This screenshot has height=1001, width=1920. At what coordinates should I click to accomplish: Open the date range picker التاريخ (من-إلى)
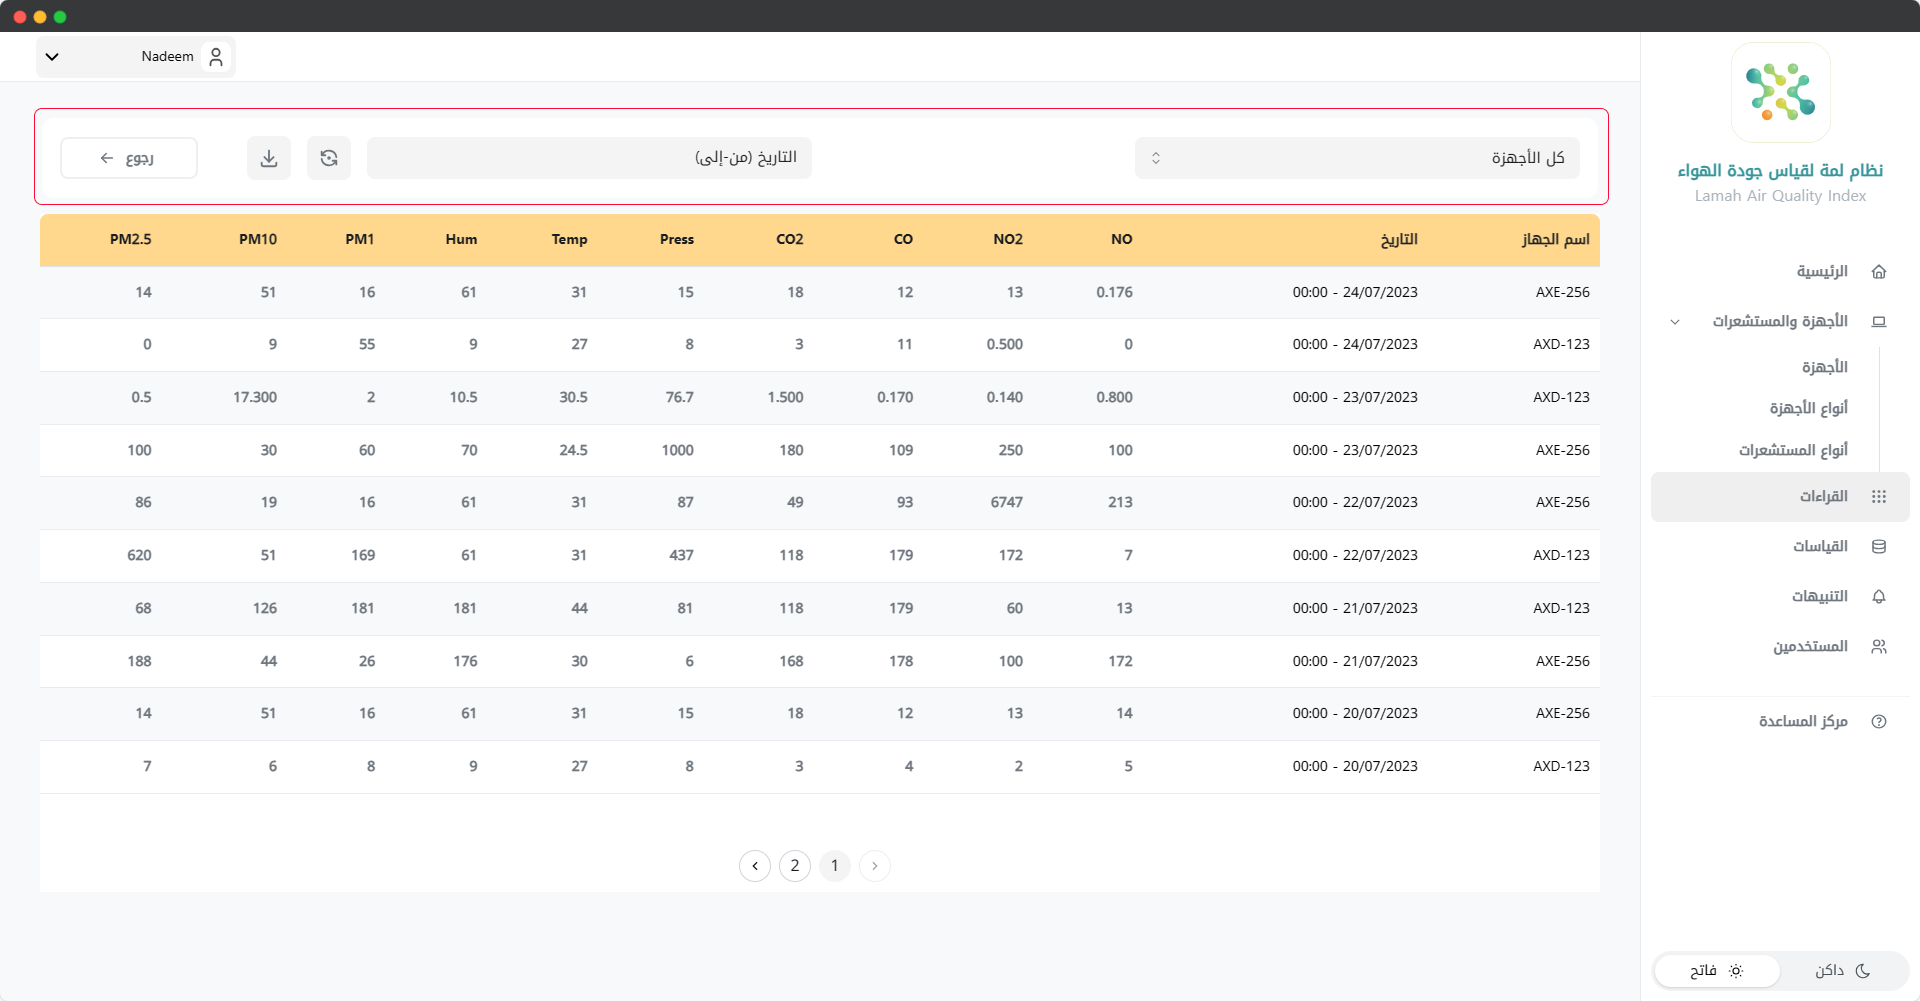coord(589,158)
